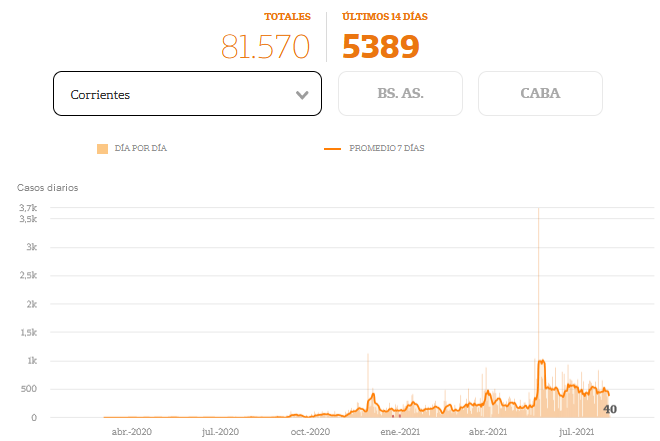Toggle the PROMEDIO 7 DÍAS legend series
The height and width of the screenshot is (441, 660).
pyautogui.click(x=386, y=148)
